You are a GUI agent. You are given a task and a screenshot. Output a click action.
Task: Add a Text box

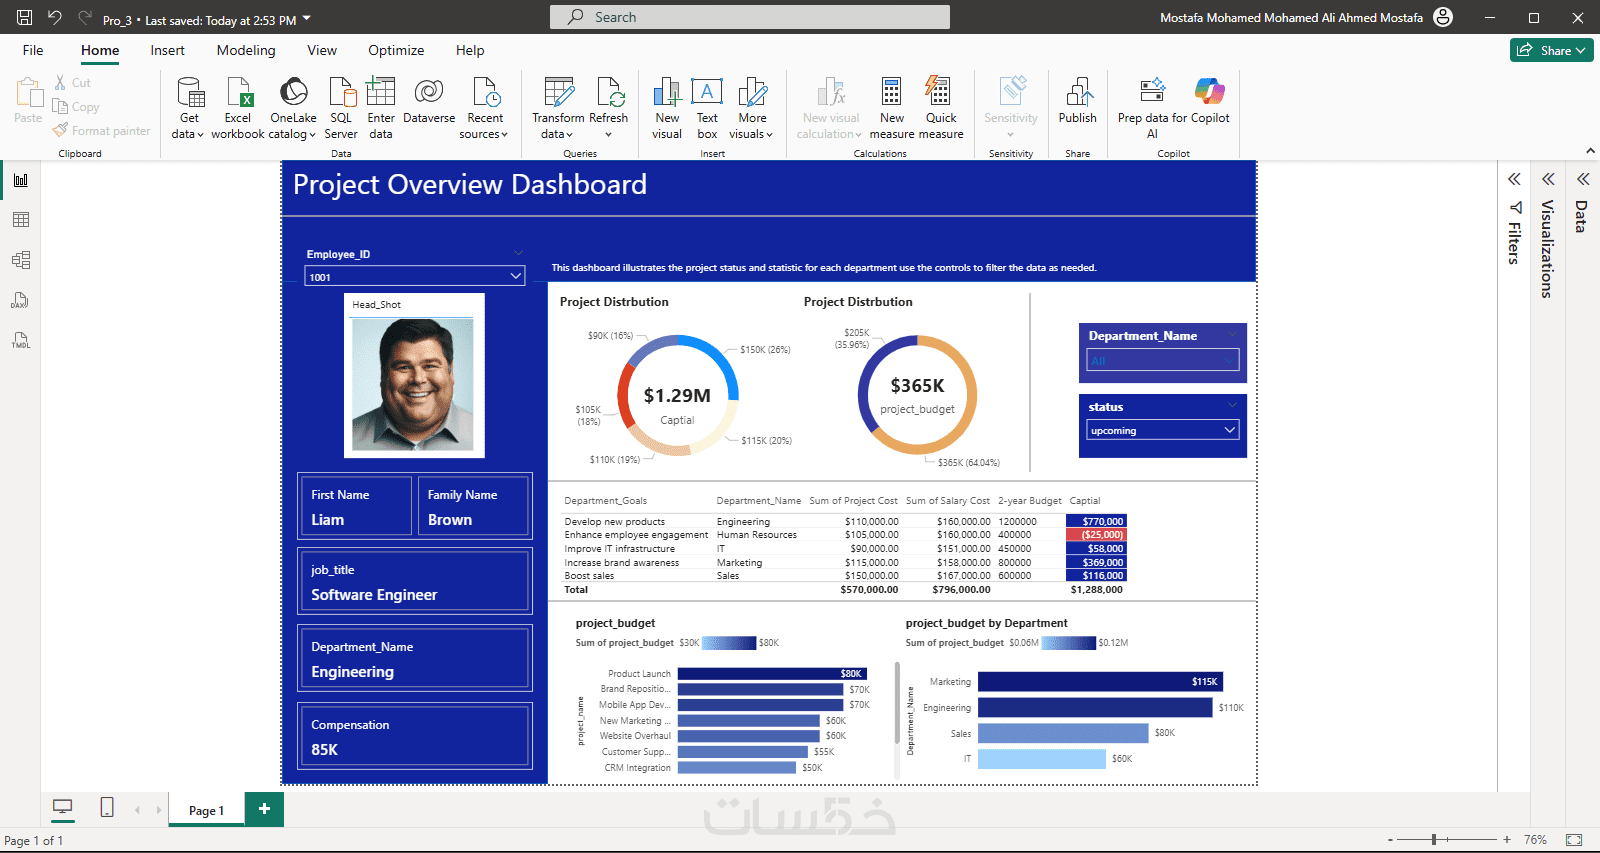[707, 93]
